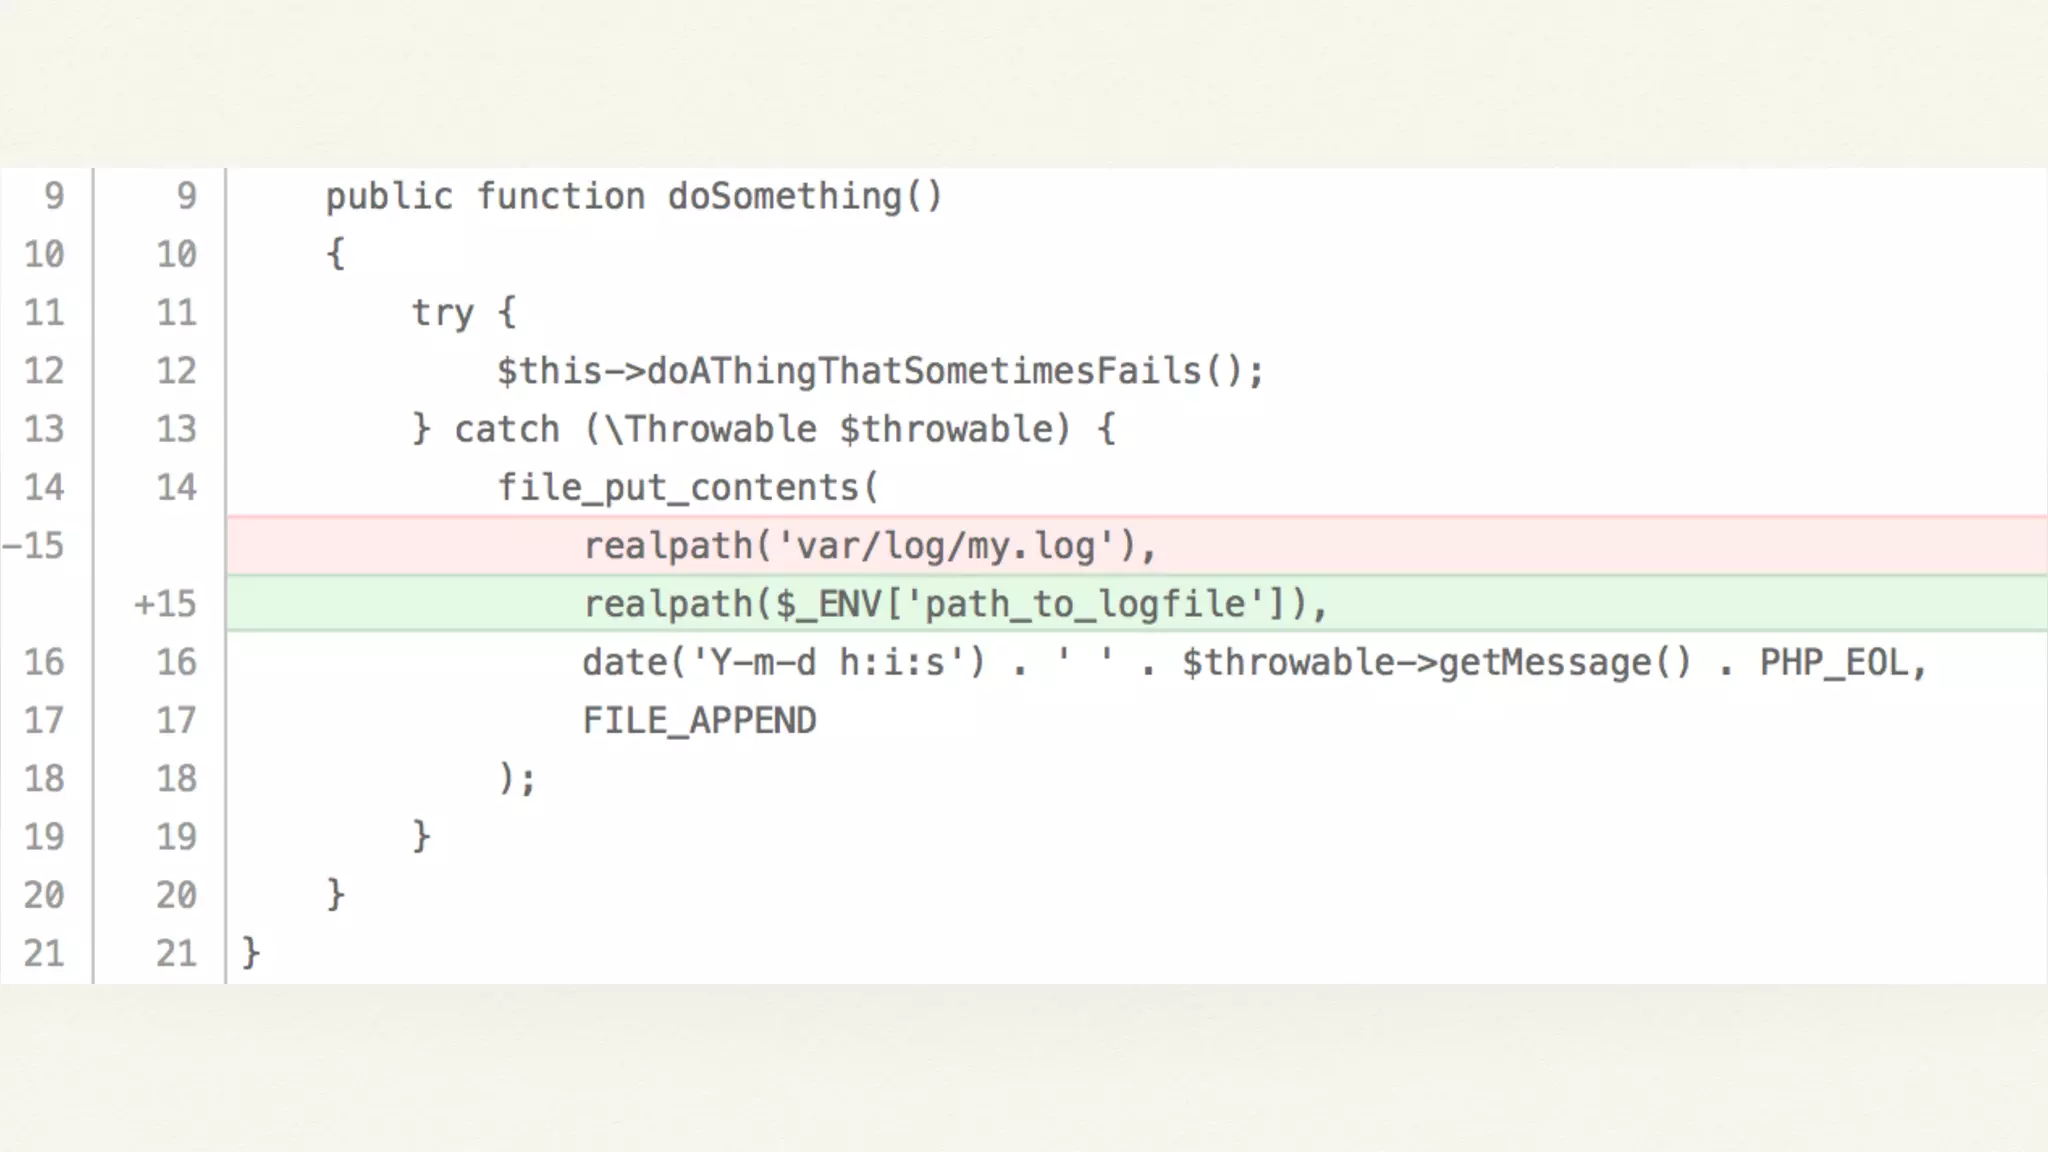Viewport: 2048px width, 1152px height.
Task: Click on 'public function doSomething()' text
Action: coord(634,196)
